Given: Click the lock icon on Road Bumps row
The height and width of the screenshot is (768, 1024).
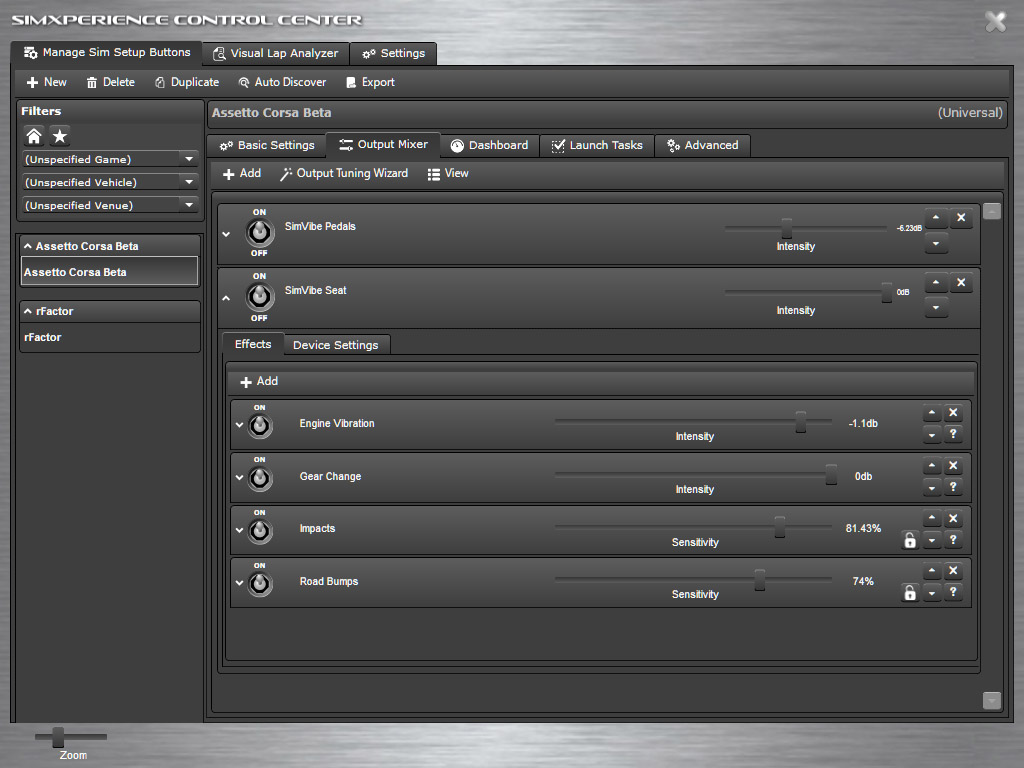Looking at the screenshot, I should (909, 593).
